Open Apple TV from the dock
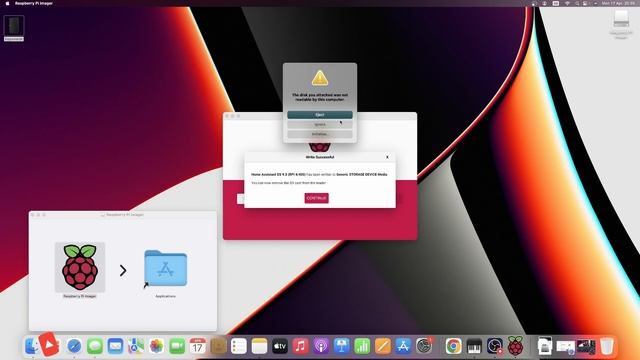The image size is (640, 360). click(280, 346)
